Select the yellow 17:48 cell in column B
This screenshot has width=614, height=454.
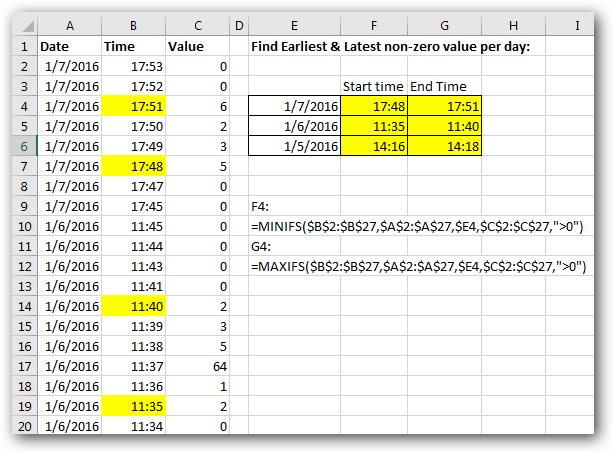point(132,166)
